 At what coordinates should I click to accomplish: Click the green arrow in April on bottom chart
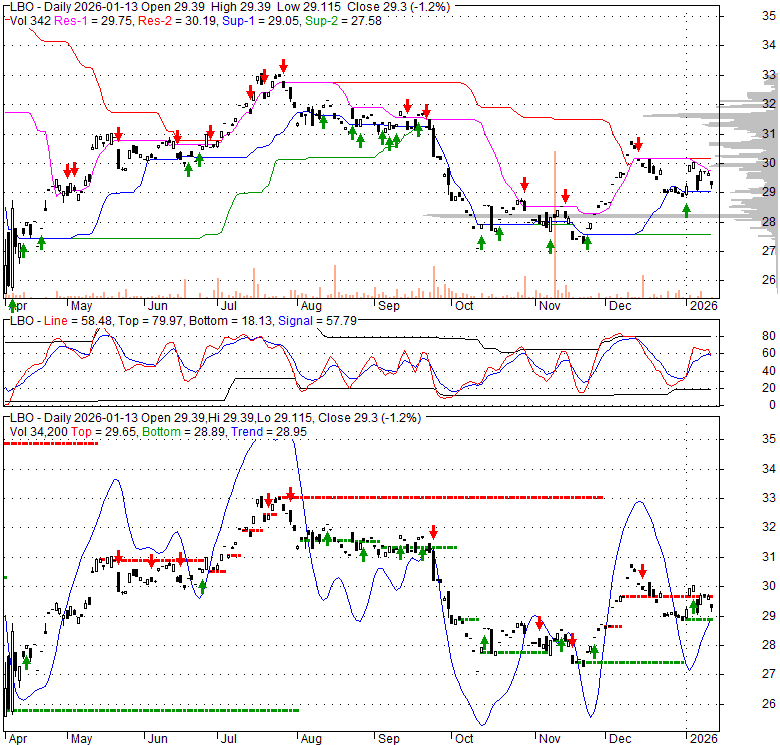(x=26, y=661)
